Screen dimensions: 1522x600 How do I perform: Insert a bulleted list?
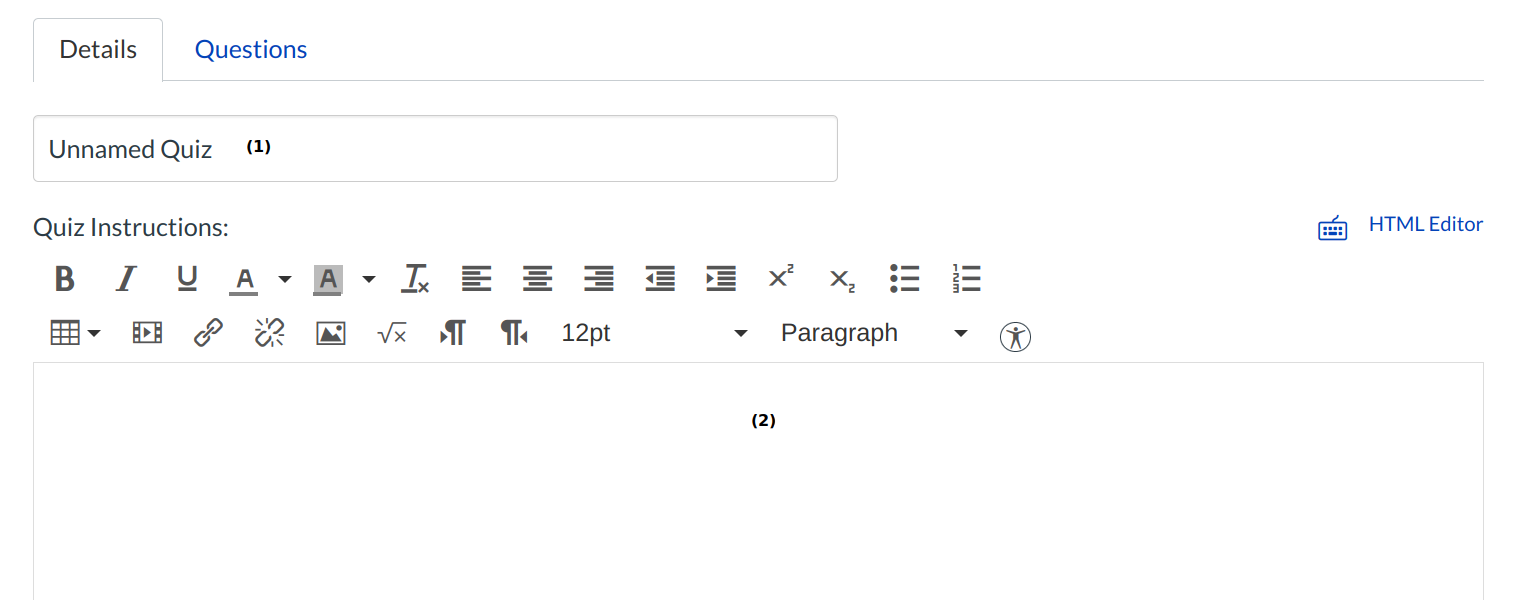point(904,278)
